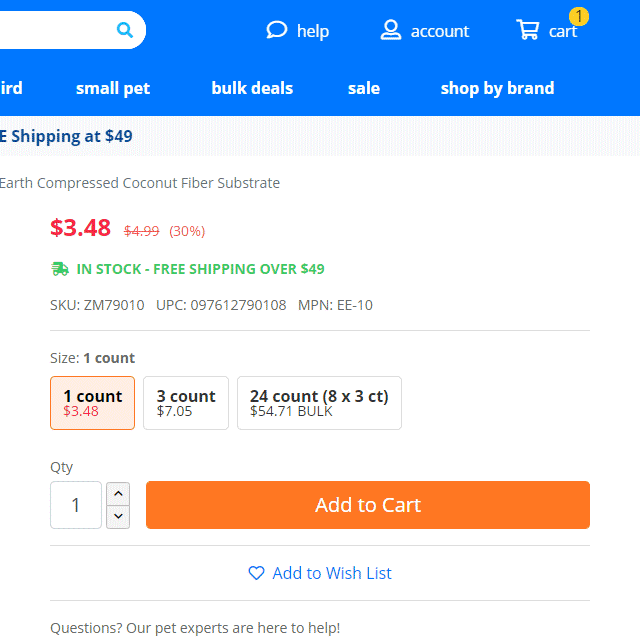The image size is (640, 640).
Task: Click the Free Shipping at $49 banner
Action: pos(66,136)
